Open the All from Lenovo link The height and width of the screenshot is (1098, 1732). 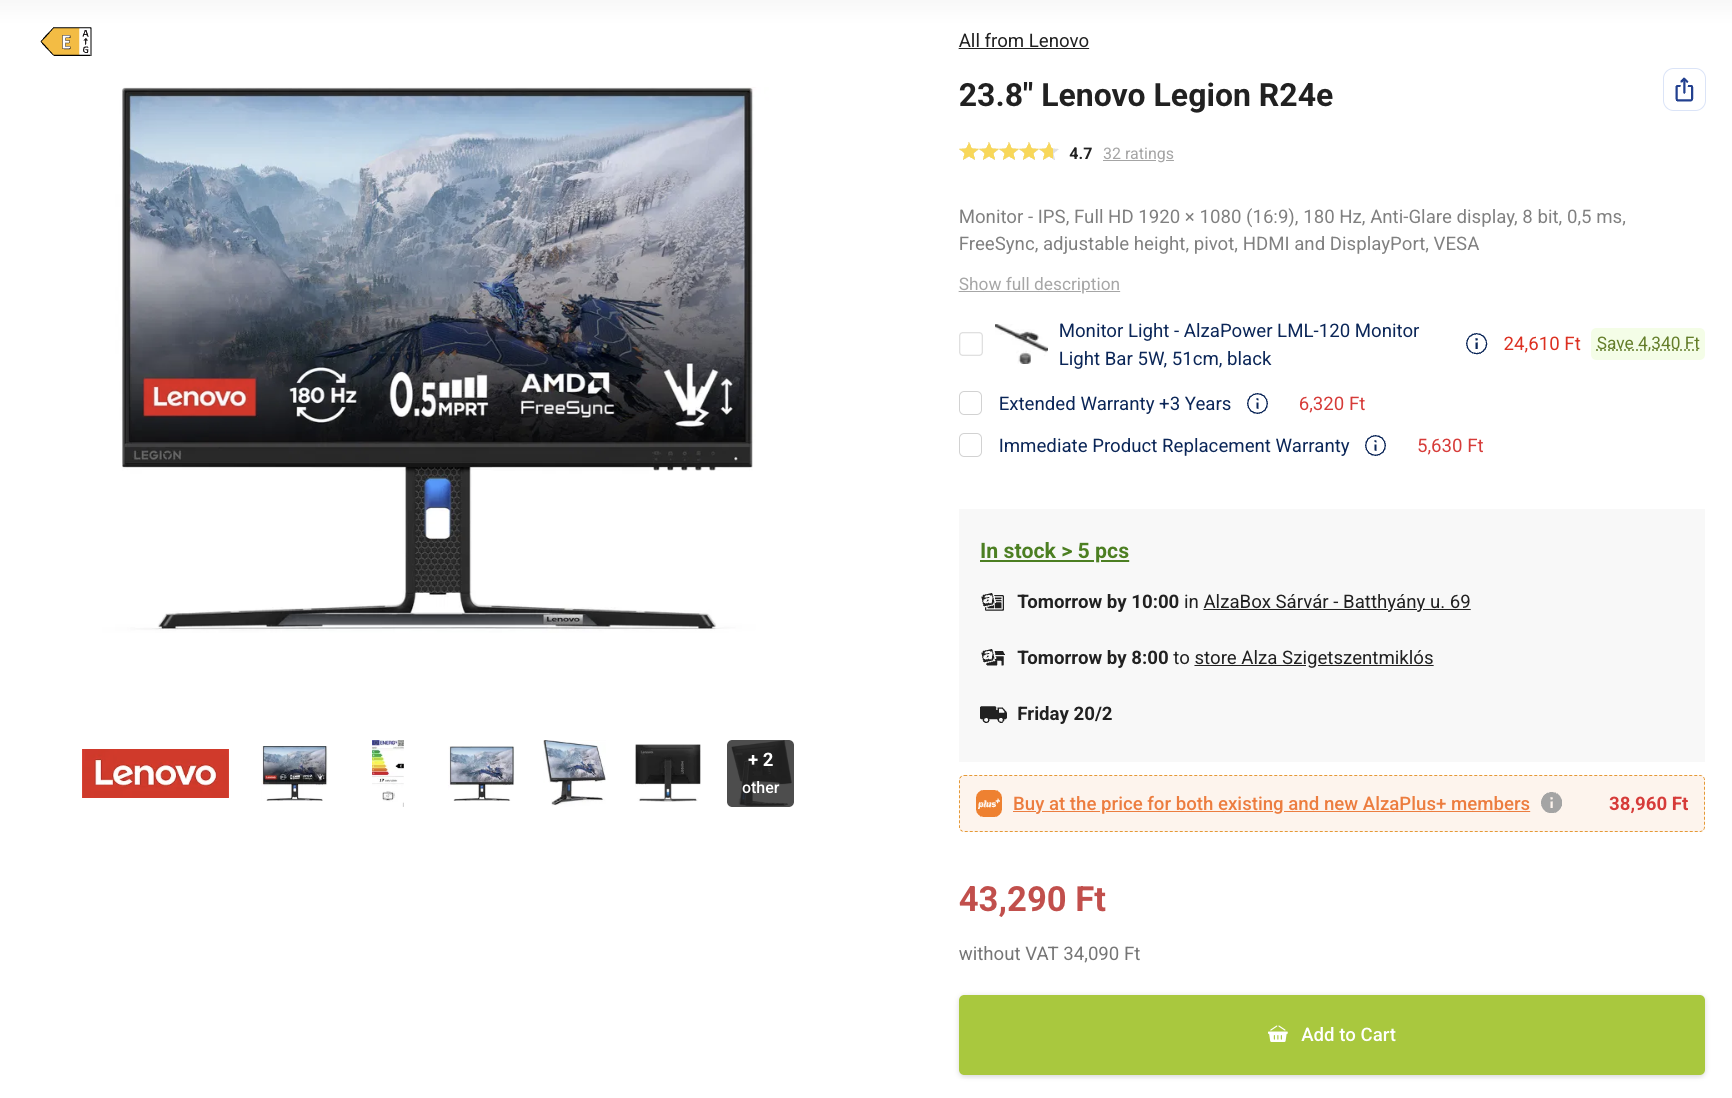pyautogui.click(x=1023, y=41)
